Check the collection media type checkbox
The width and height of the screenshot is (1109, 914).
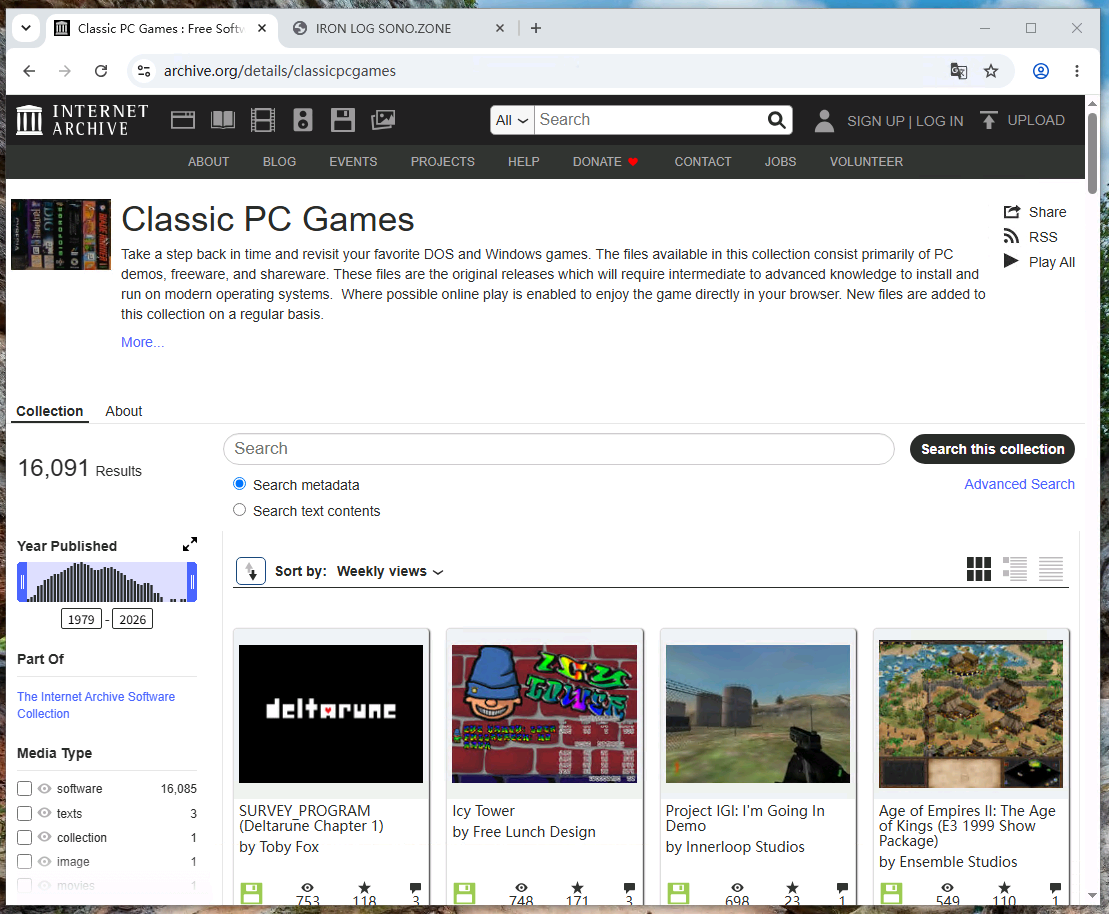(x=25, y=838)
